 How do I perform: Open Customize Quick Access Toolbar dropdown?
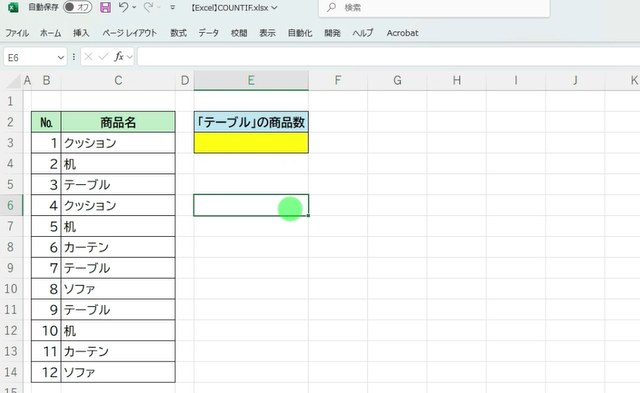(173, 7)
